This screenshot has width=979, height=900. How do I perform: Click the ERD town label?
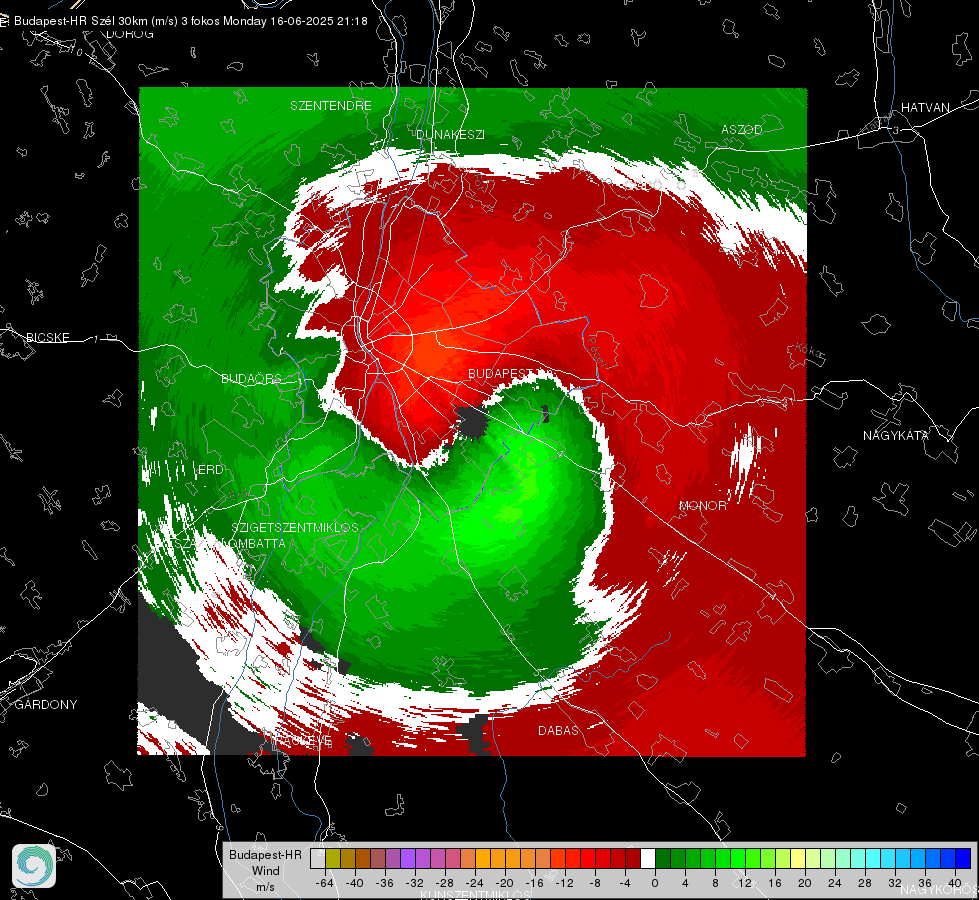[x=210, y=470]
